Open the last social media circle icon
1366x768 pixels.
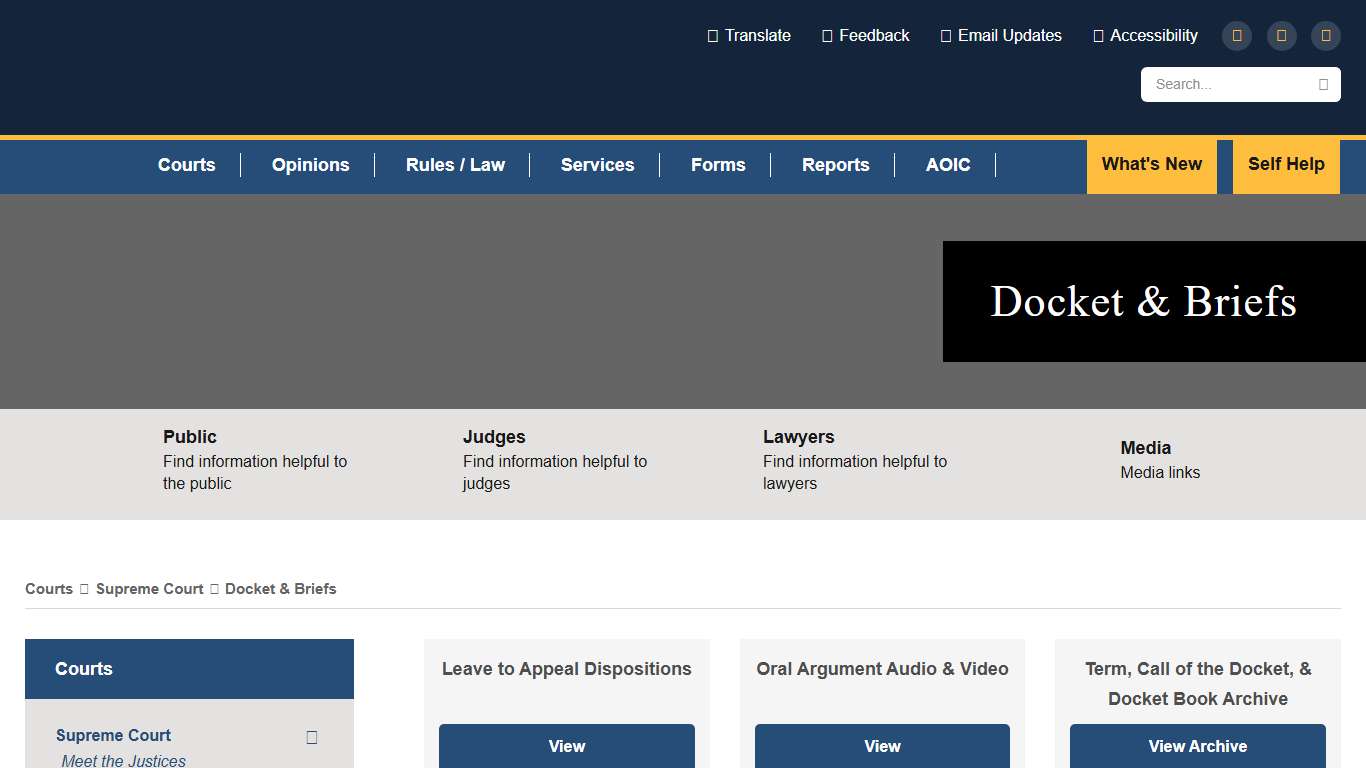coord(1325,35)
